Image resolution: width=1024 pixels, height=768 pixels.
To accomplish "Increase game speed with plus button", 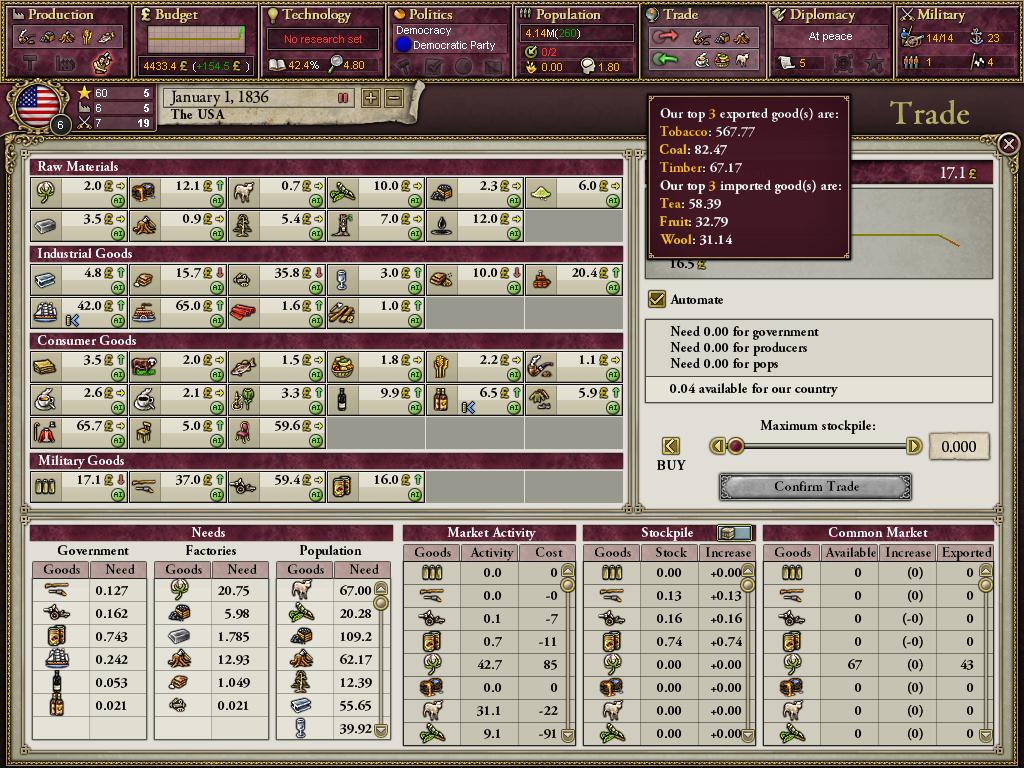I will (x=371, y=98).
